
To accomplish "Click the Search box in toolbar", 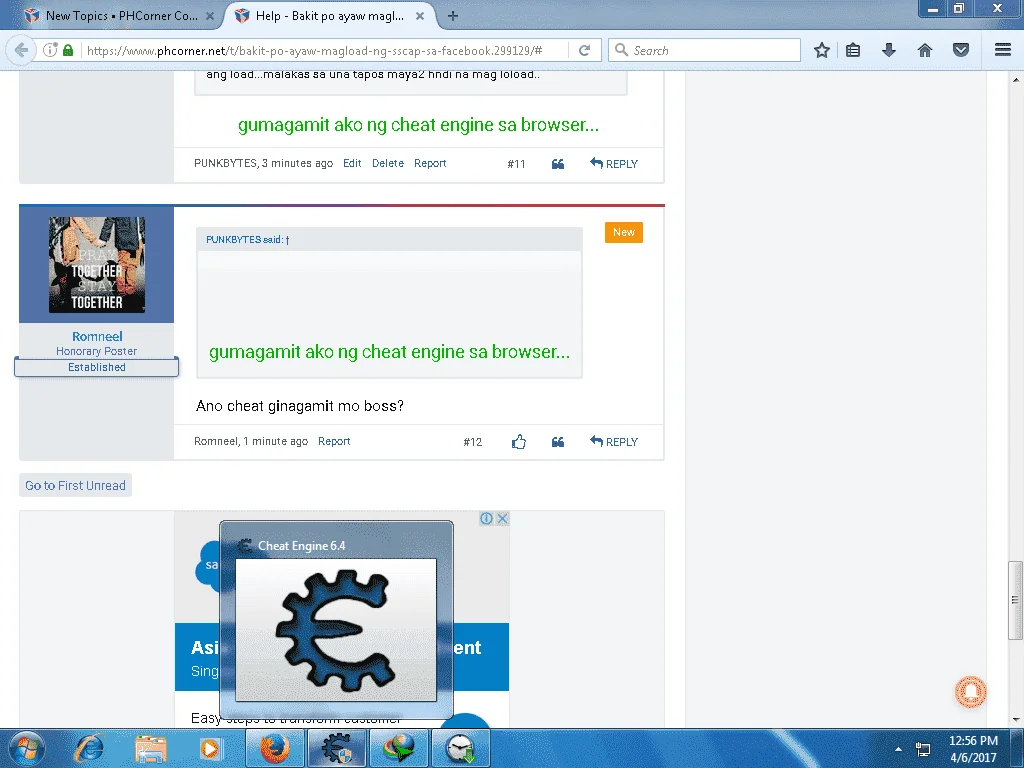I will pos(704,50).
